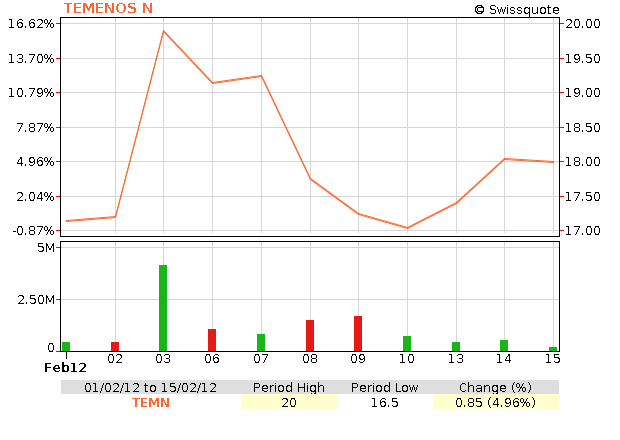
Task: Click the 5M volume axis label
Action: [x=46, y=248]
